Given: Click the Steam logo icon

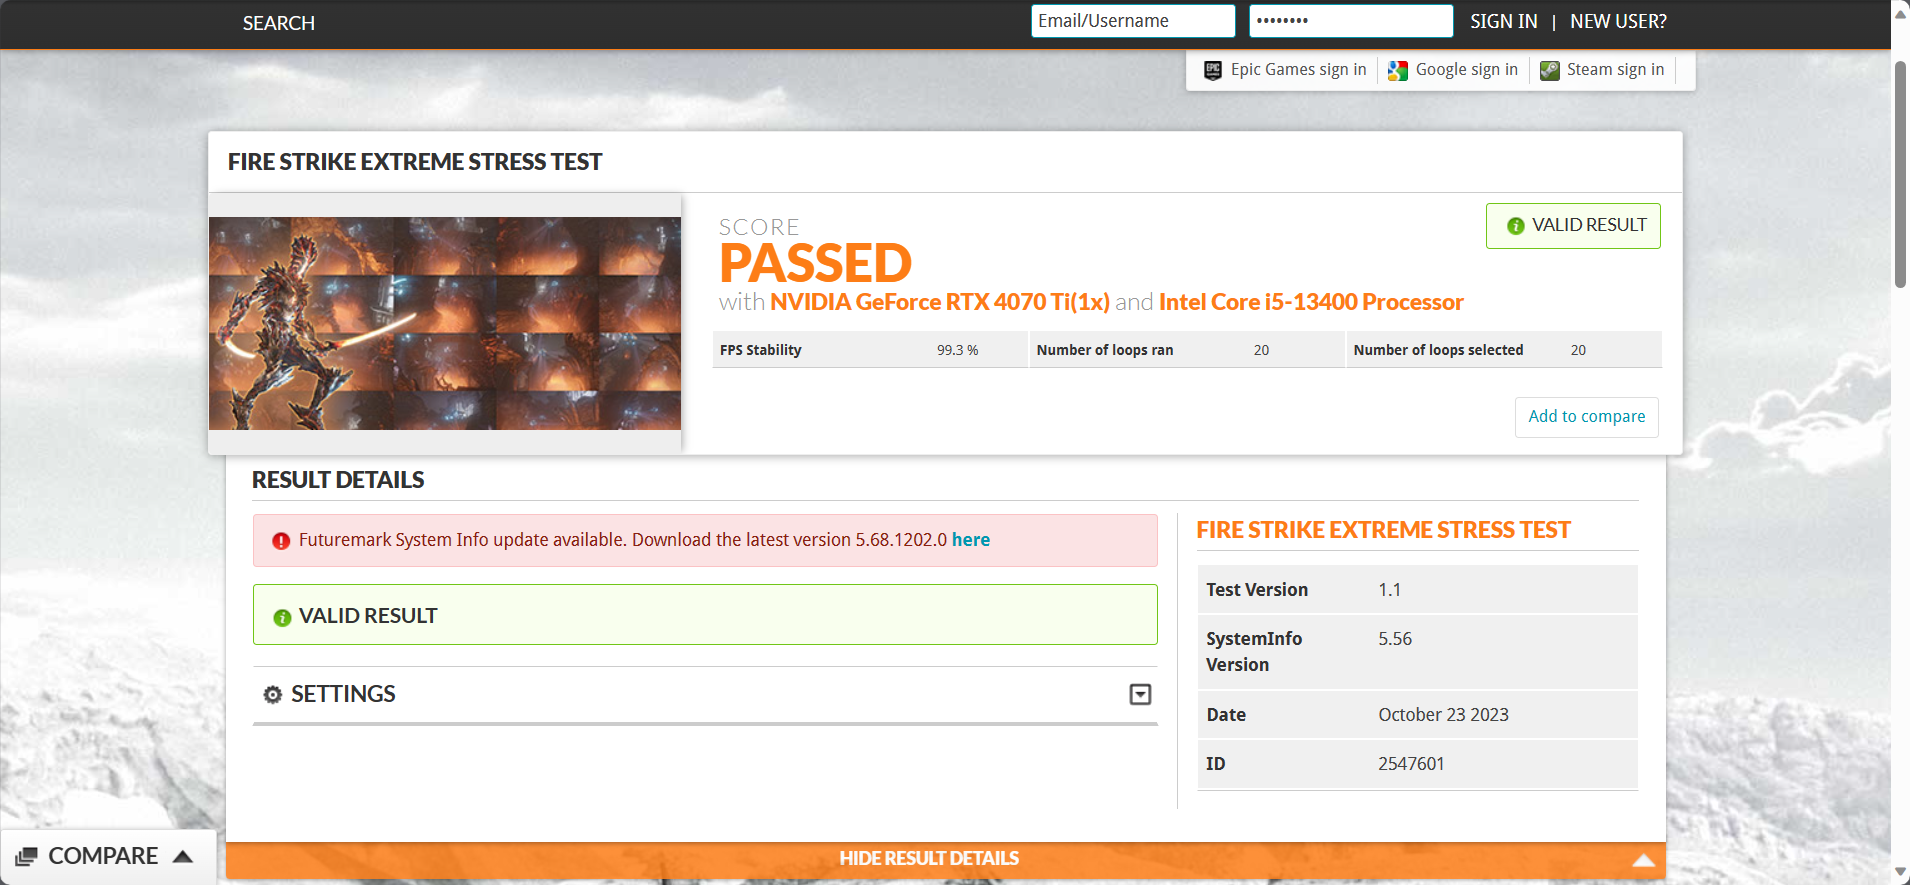Looking at the screenshot, I should [1549, 70].
